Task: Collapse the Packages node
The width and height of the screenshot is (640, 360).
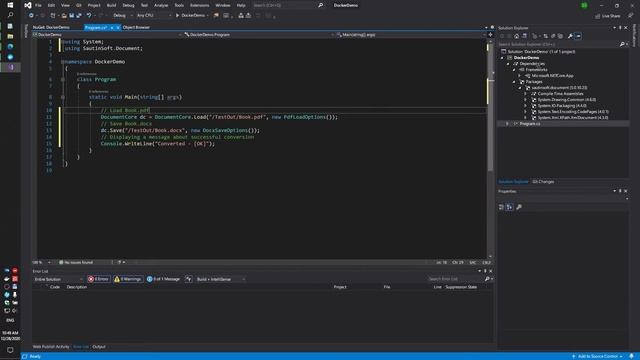Action: [x=514, y=82]
